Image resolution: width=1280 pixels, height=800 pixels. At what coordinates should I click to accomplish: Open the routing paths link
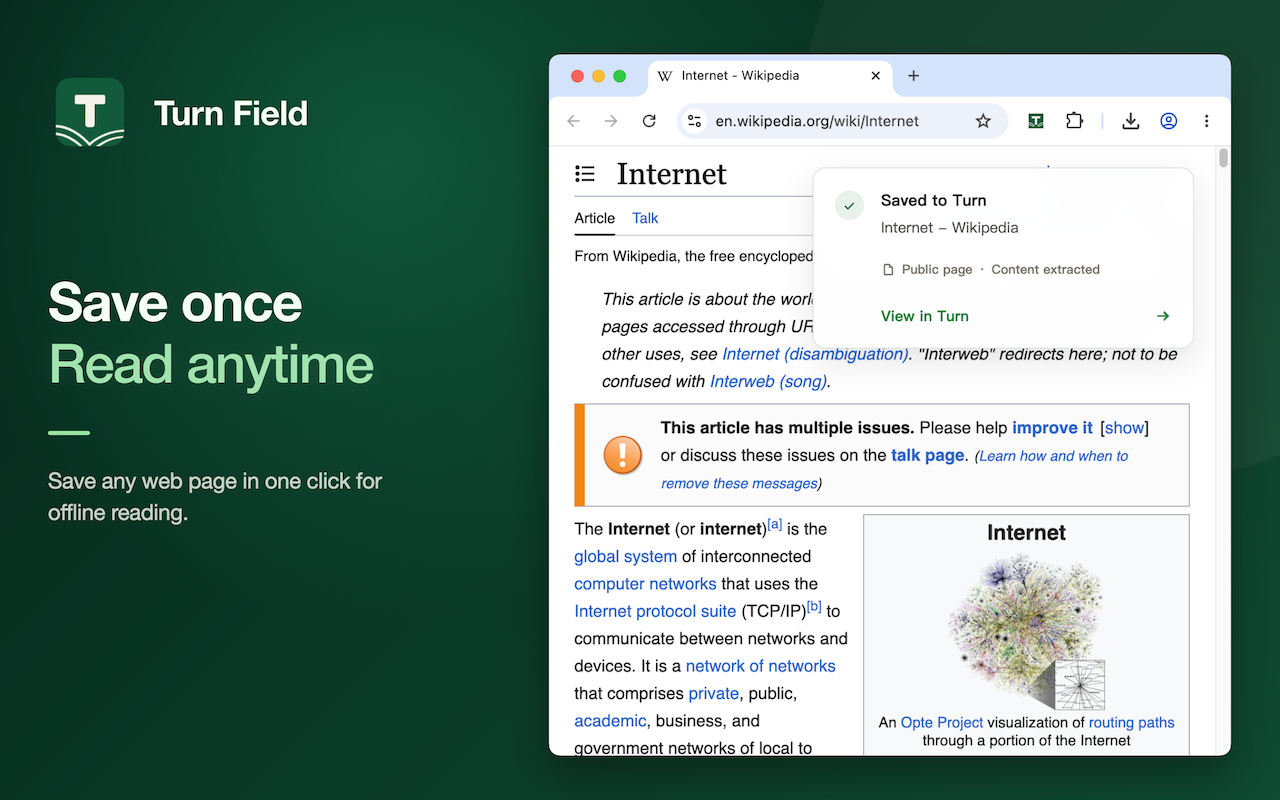(1131, 722)
